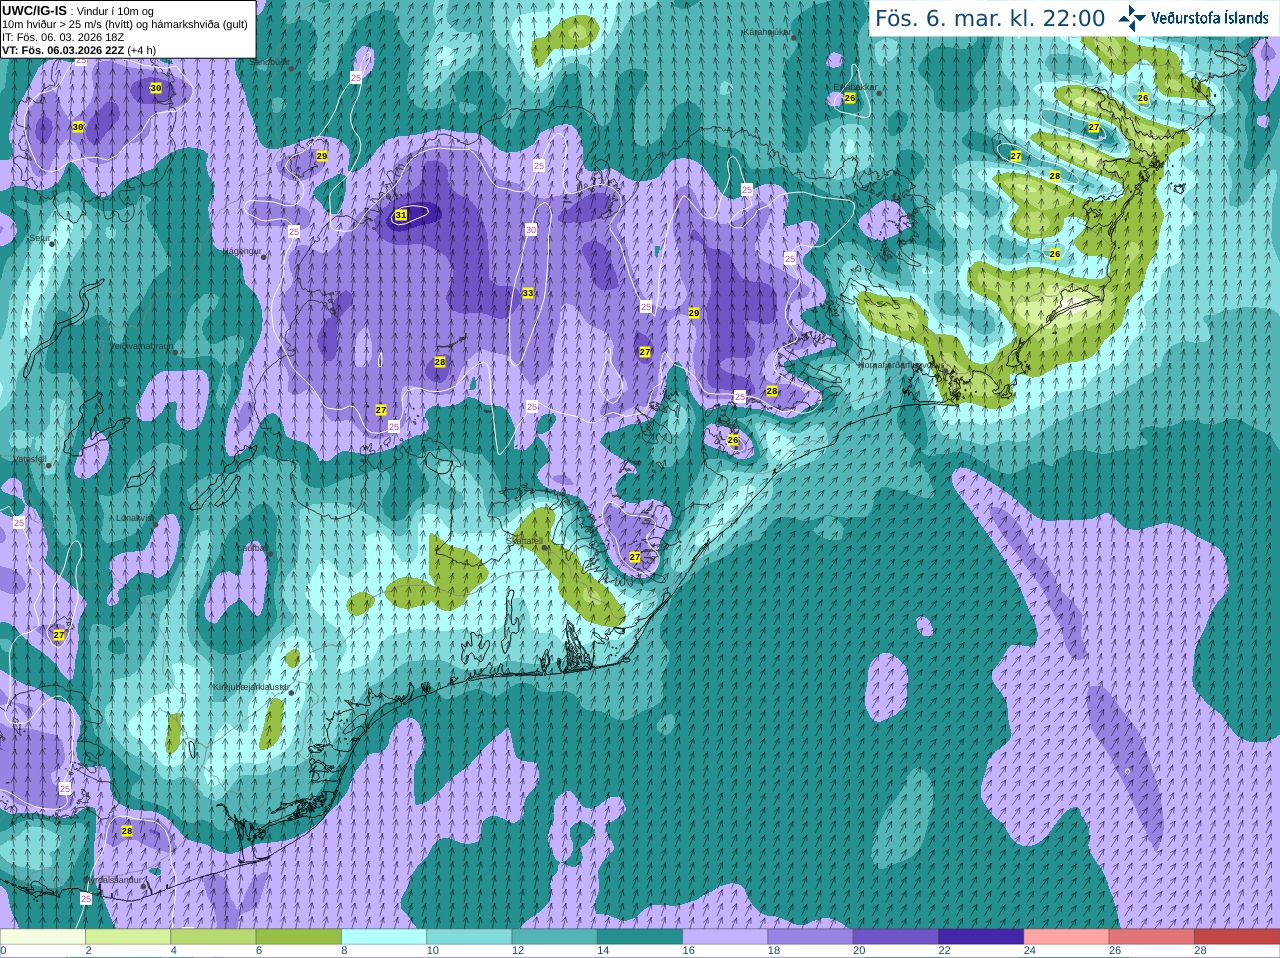This screenshot has height=958, width=1280.
Task: Pick the 12–14 m/s legend swatch
Action: (555, 937)
